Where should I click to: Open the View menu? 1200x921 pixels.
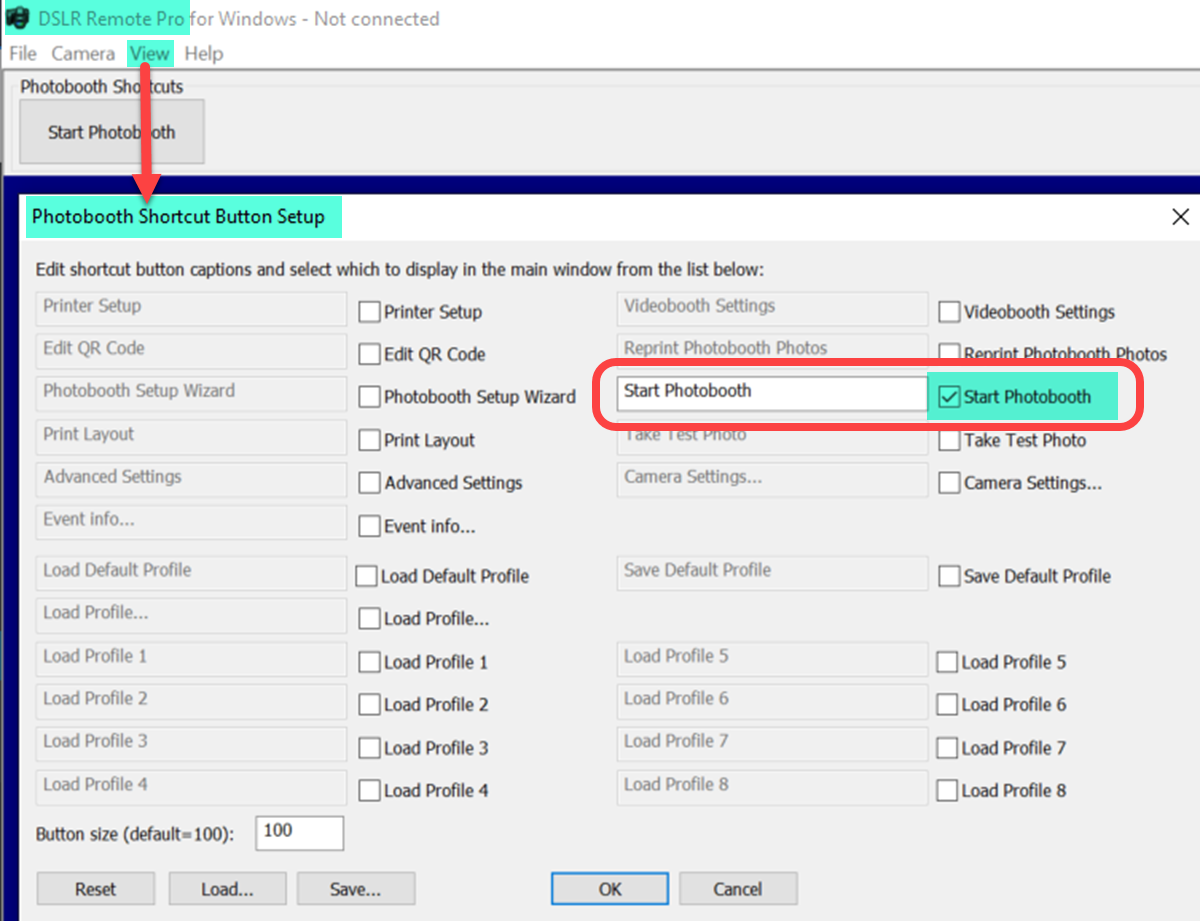(150, 54)
